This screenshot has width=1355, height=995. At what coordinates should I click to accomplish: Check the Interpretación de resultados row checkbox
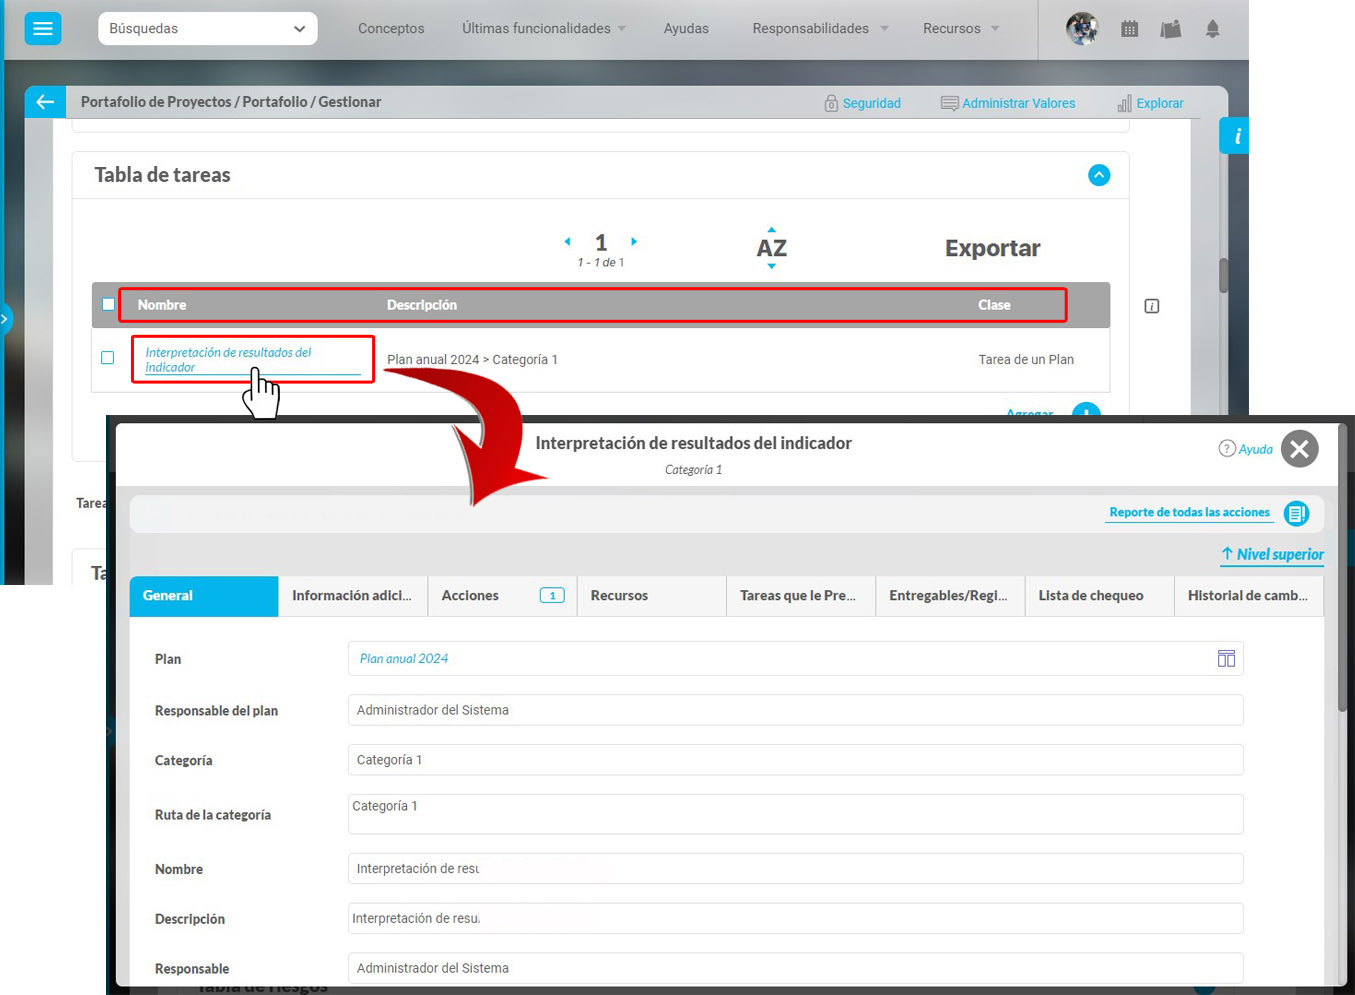click(108, 358)
